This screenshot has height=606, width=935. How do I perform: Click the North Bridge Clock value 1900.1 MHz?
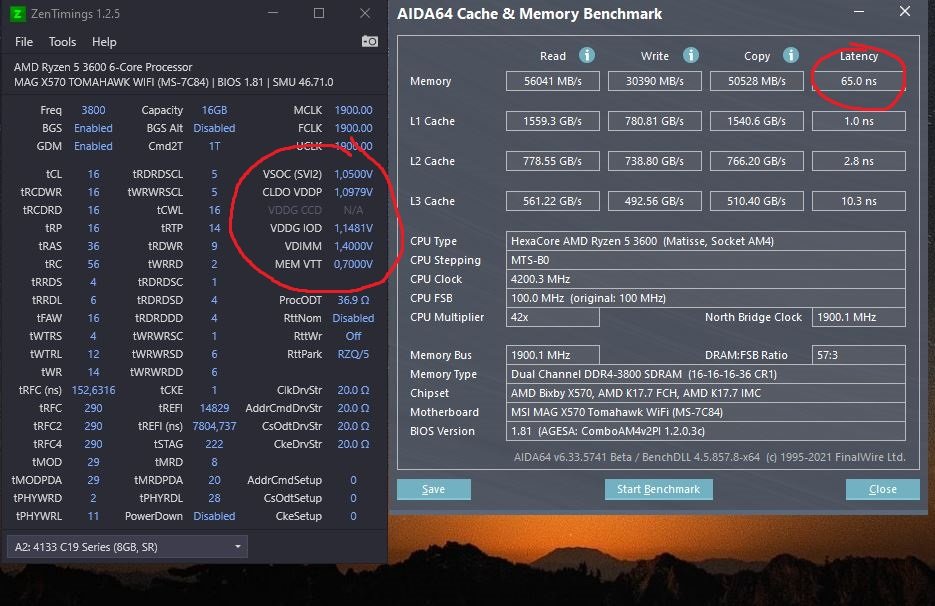(x=859, y=317)
